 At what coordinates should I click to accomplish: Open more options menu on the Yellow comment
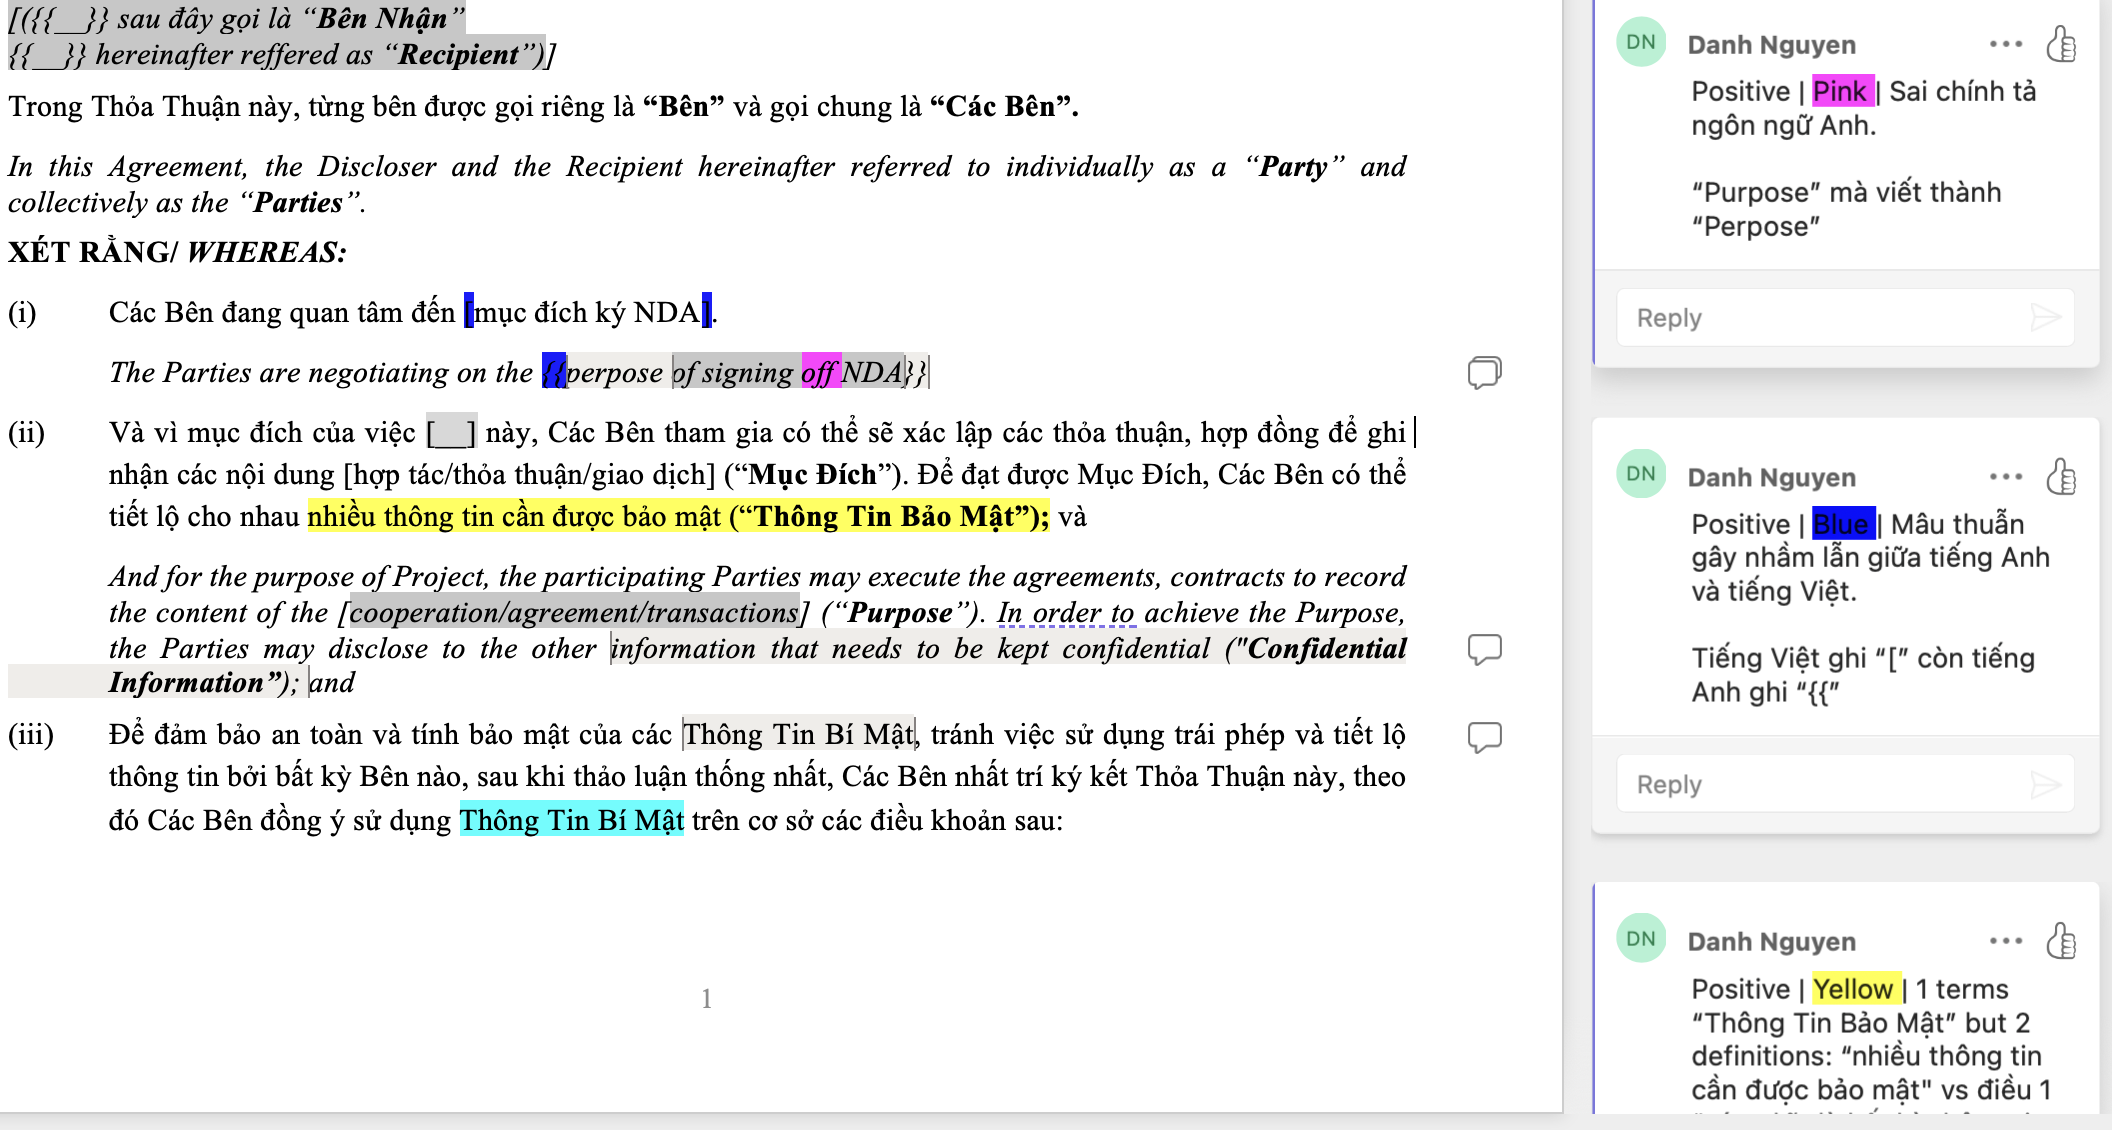tap(2006, 941)
